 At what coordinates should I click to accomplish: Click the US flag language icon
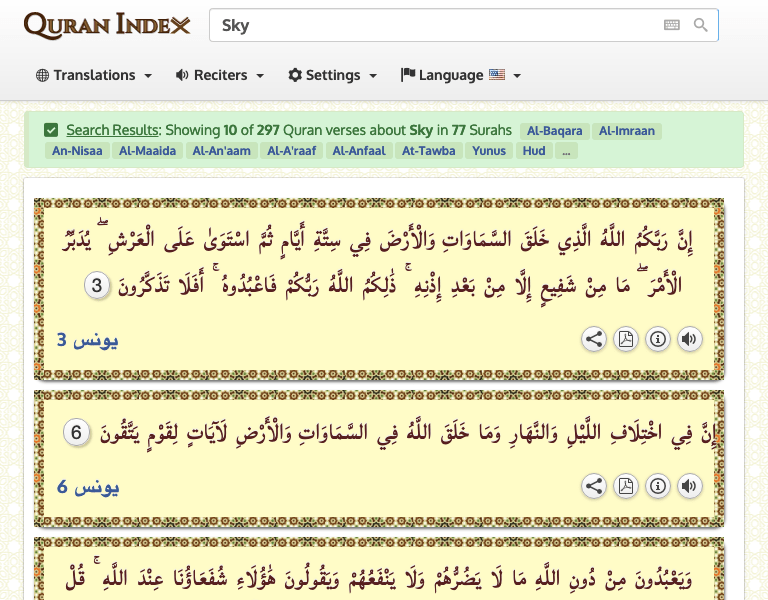[497, 75]
